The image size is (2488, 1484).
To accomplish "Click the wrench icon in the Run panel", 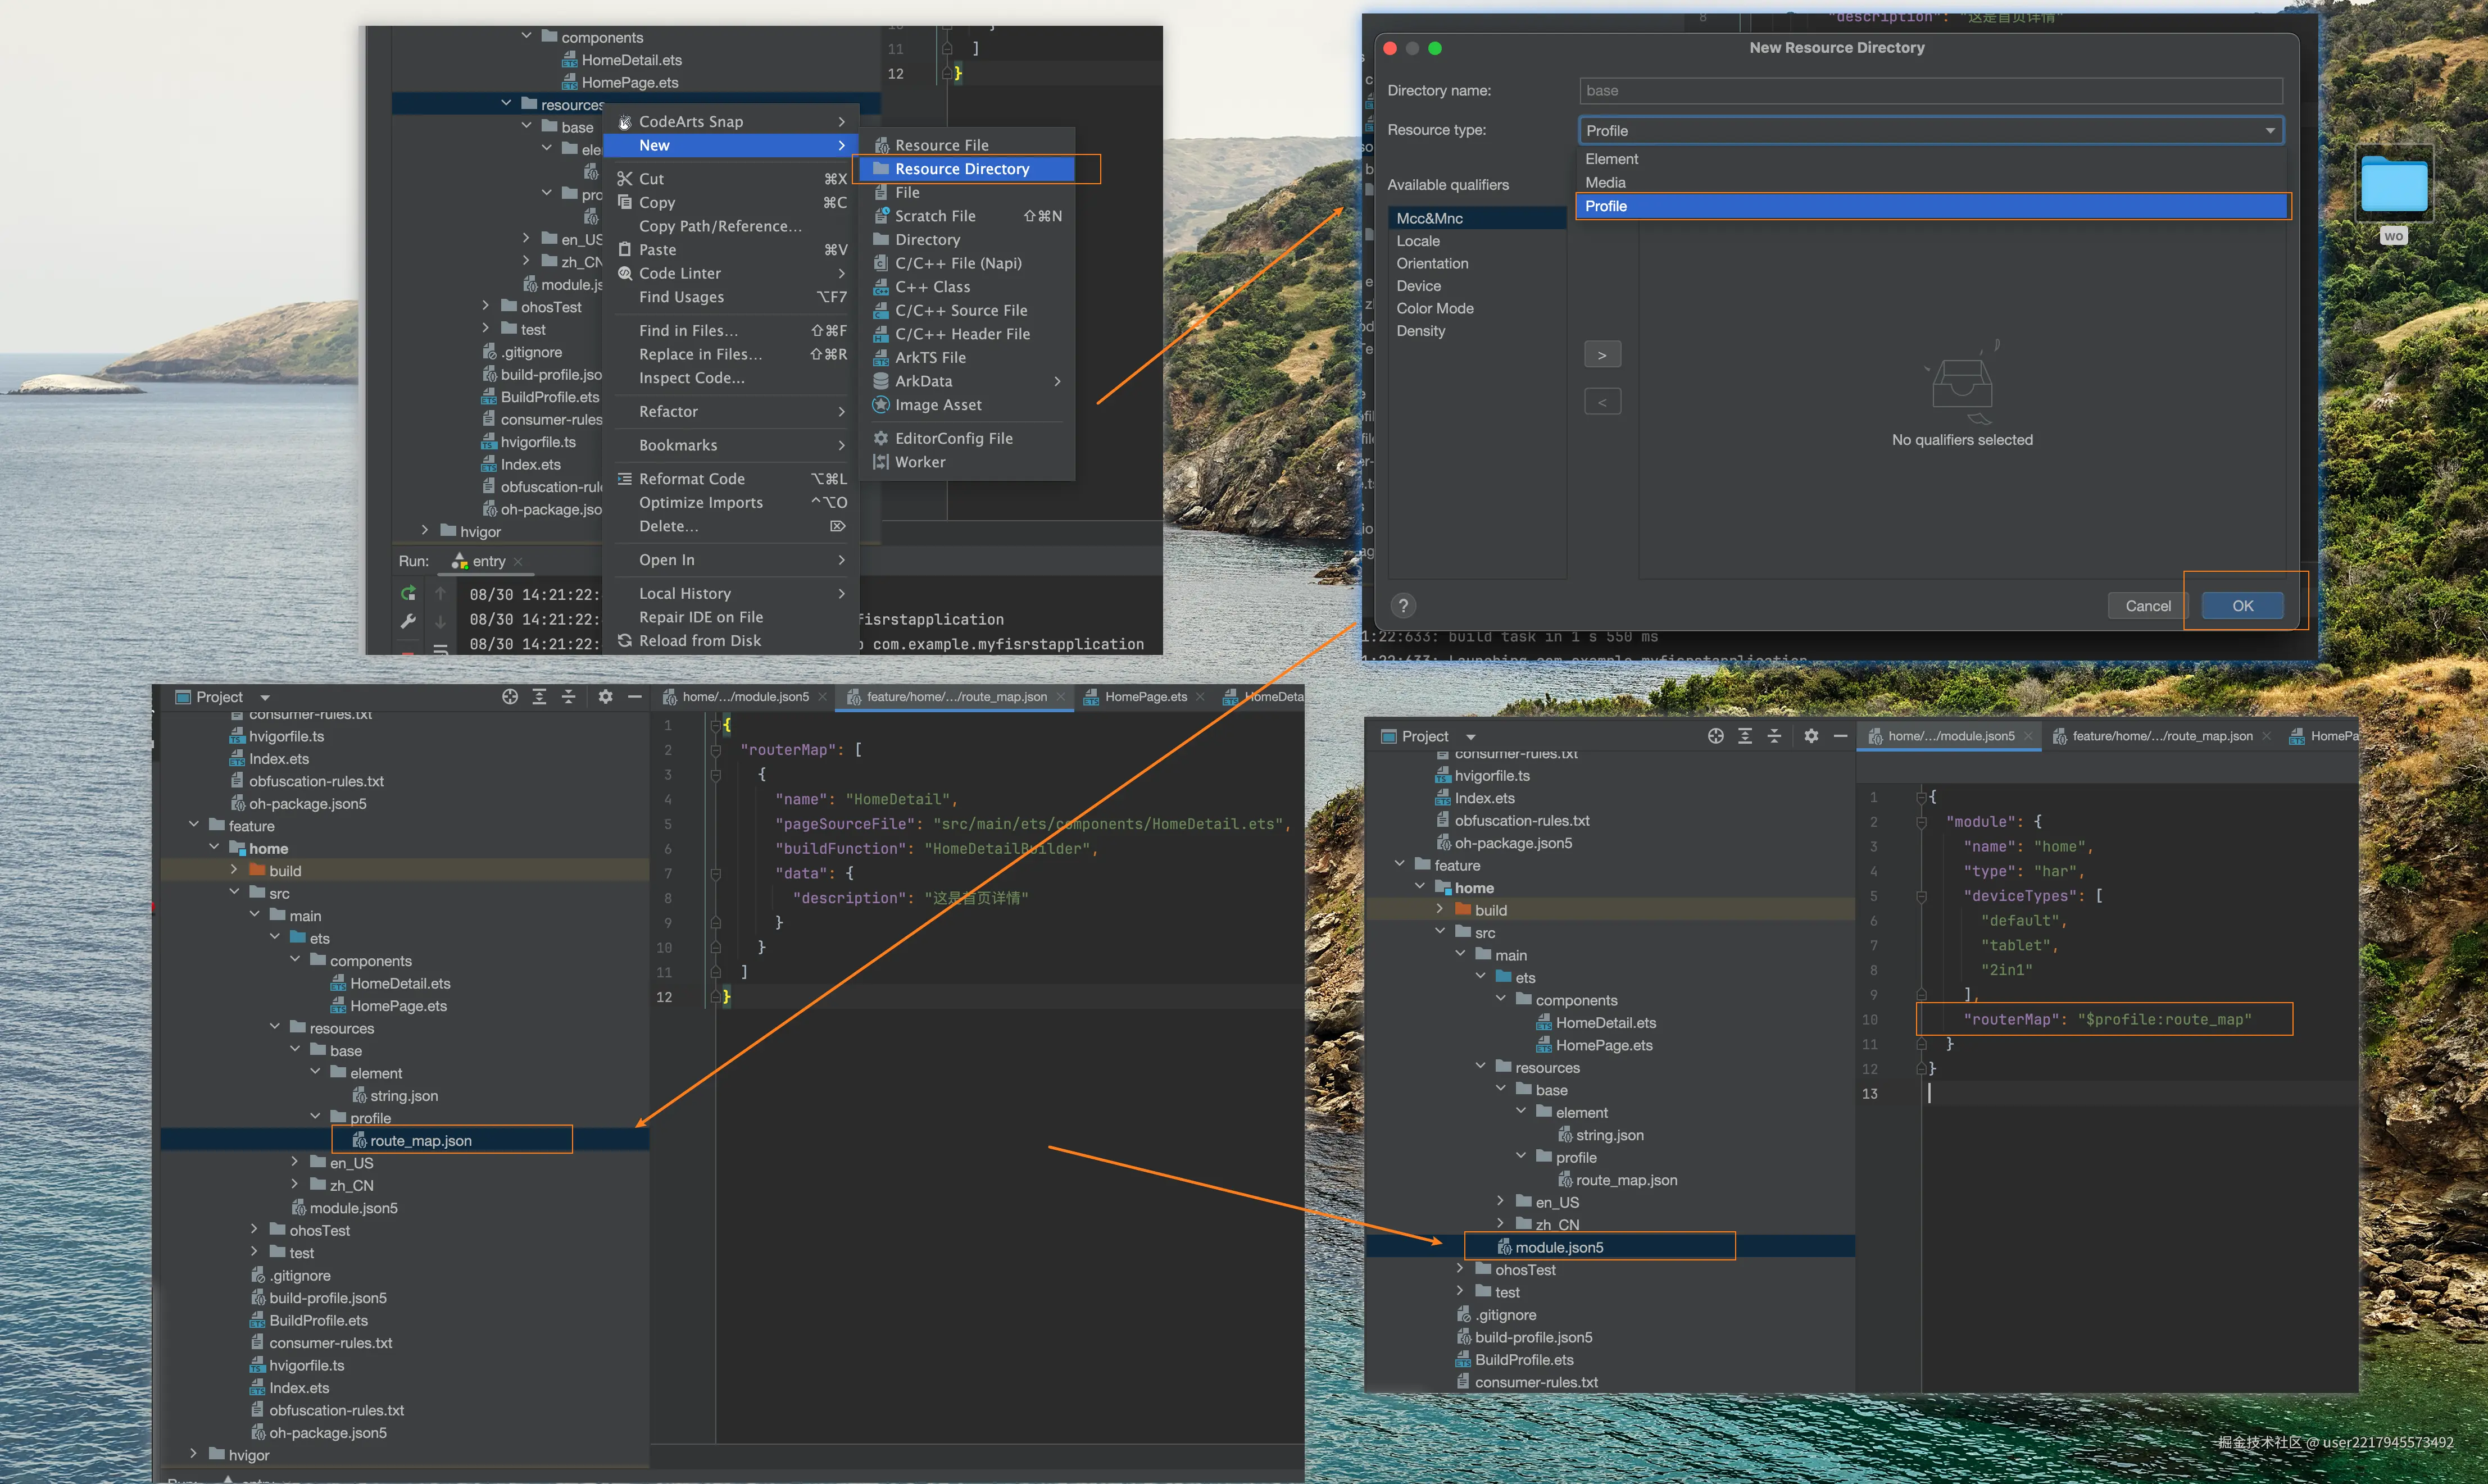I will pyautogui.click(x=408, y=621).
